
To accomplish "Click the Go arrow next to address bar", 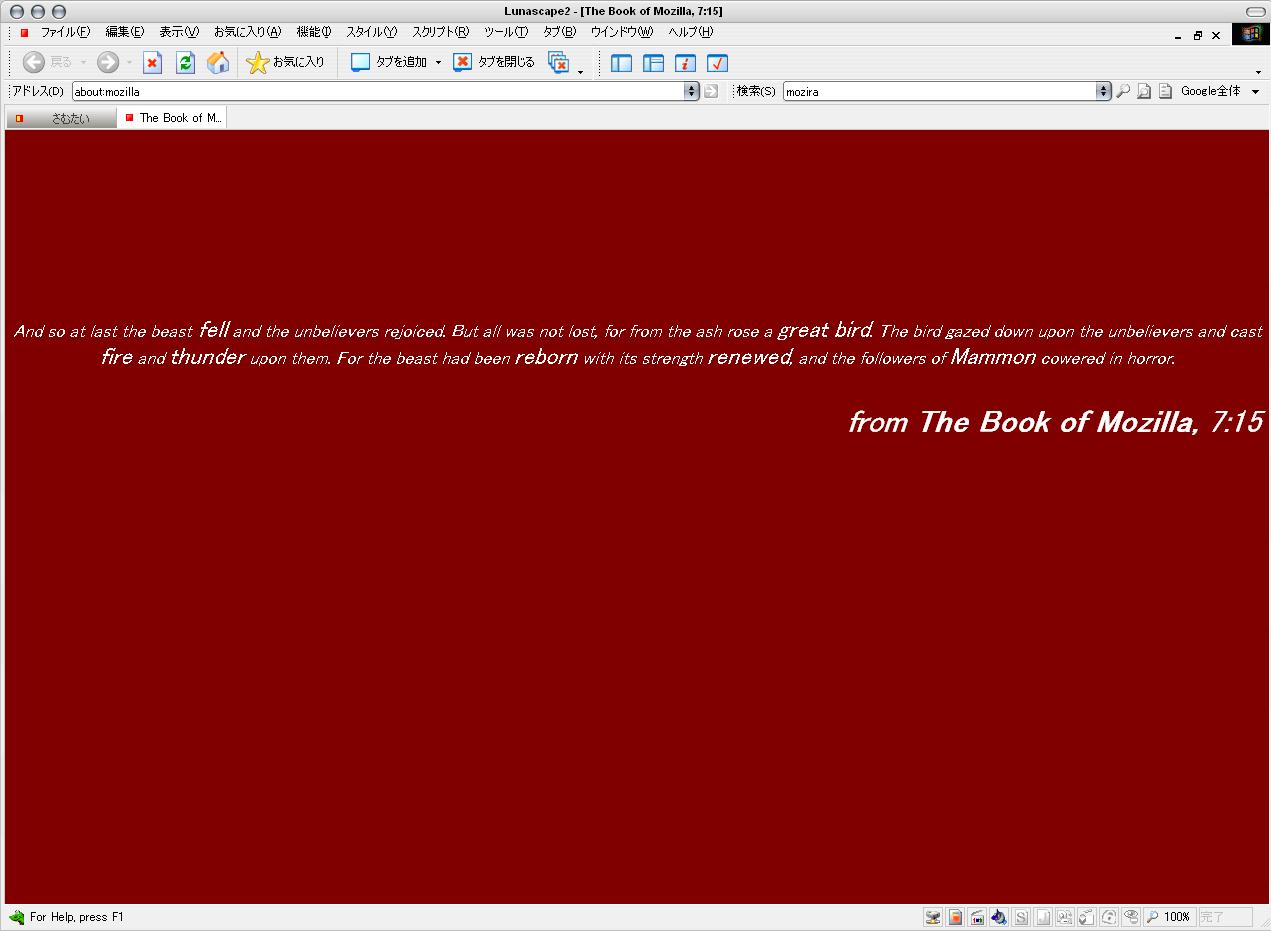I will [x=711, y=91].
